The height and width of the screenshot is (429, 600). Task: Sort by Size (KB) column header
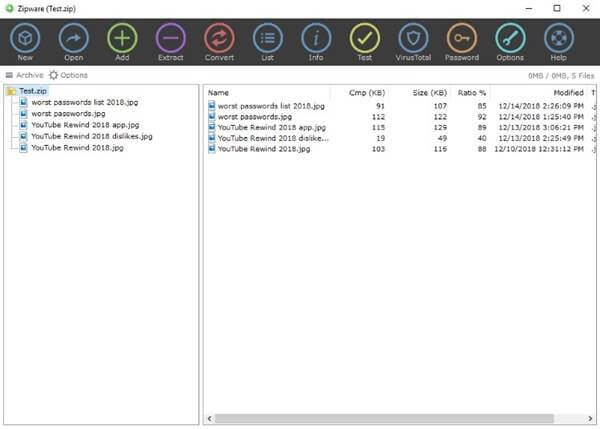(x=429, y=93)
